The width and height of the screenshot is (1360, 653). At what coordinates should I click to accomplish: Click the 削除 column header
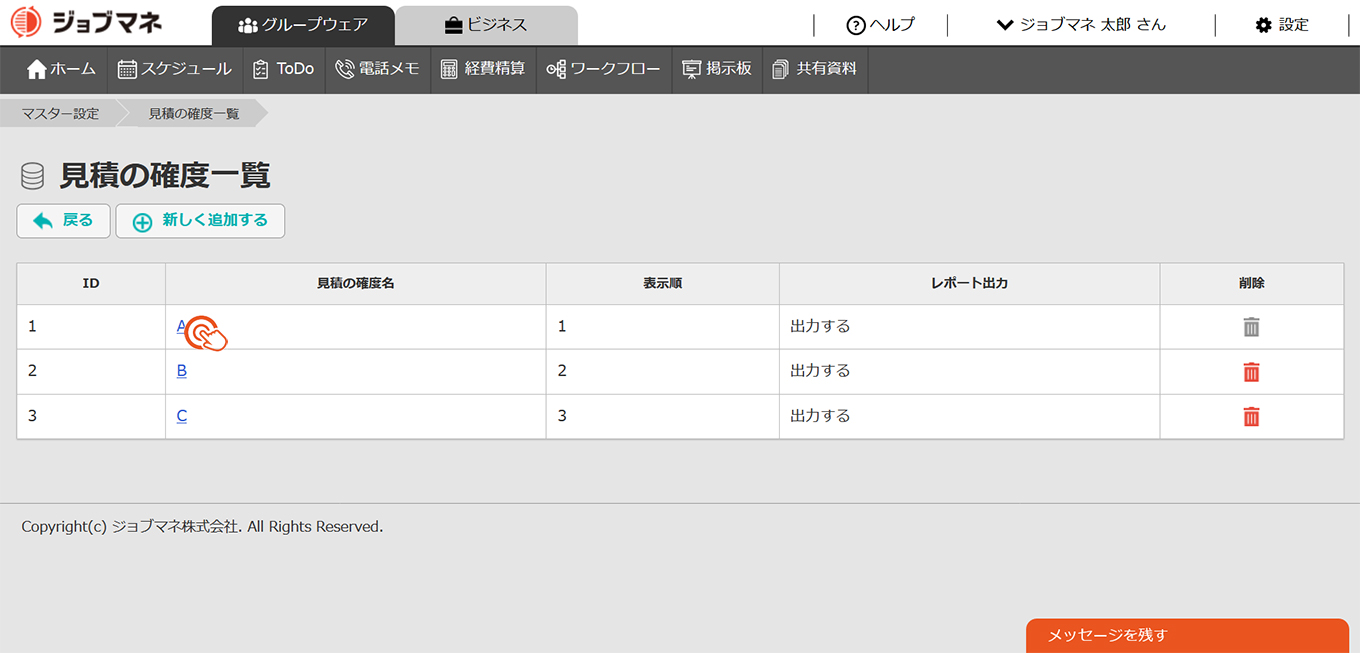pyautogui.click(x=1252, y=284)
